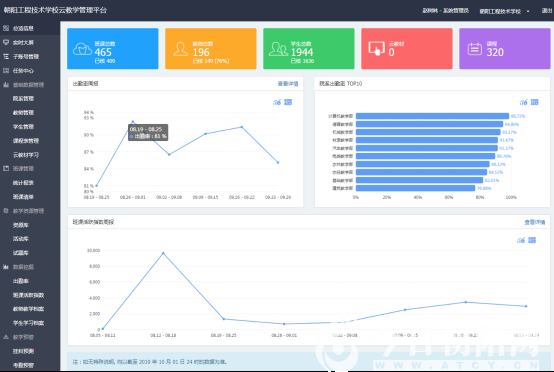Viewport: 554px width, 372px height.
Task: Click the 基础数据管理 bar-chart icon in sidebar
Action: (x=6, y=85)
